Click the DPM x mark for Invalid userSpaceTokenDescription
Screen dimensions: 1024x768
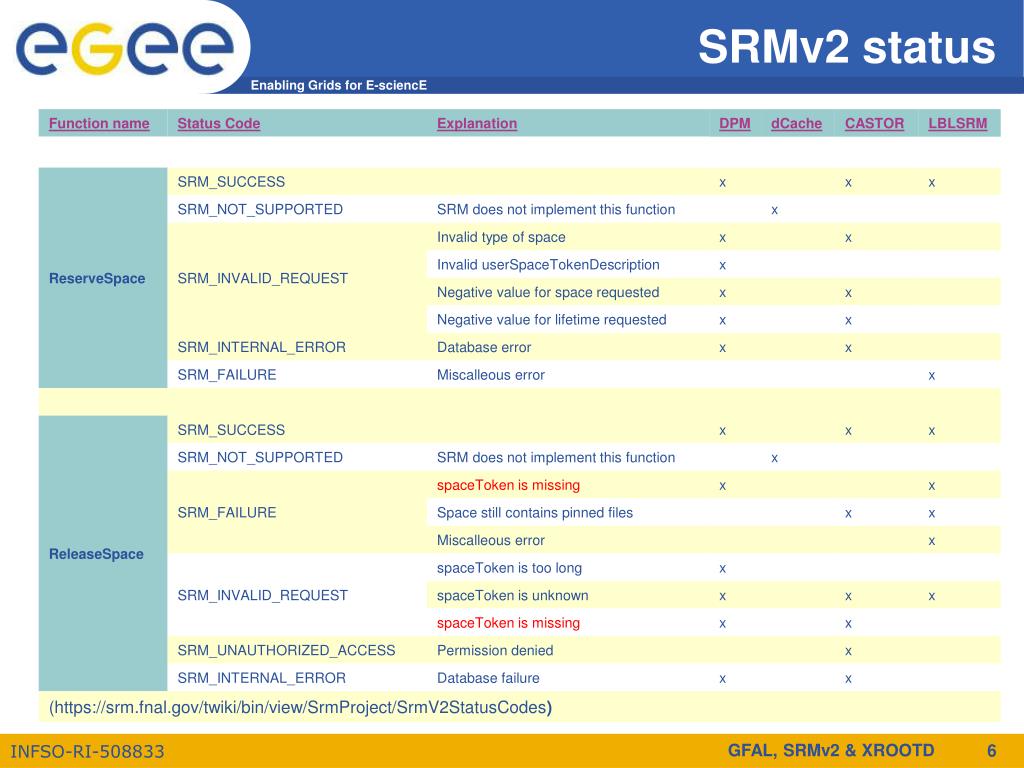722,266
